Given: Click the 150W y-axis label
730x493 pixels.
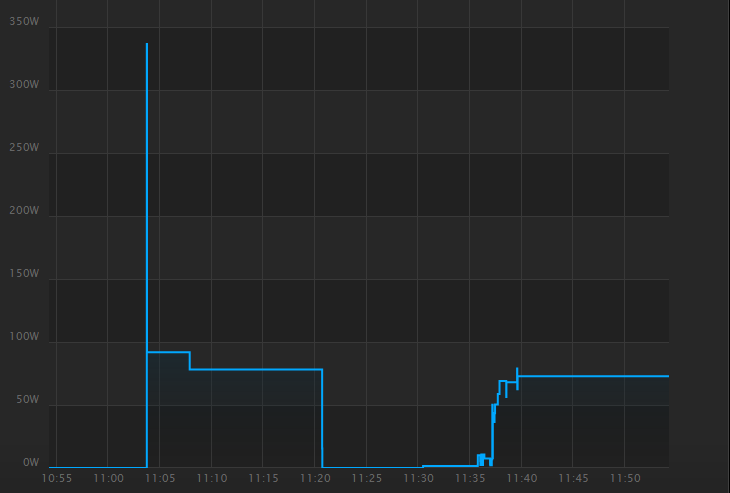Looking at the screenshot, I should 23,274.
